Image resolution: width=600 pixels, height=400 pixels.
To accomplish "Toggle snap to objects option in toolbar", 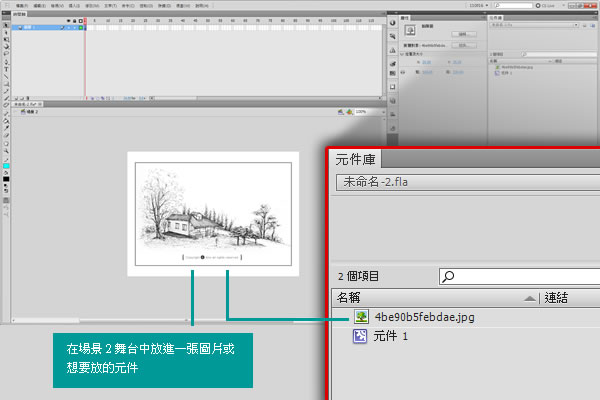I will point(6,200).
